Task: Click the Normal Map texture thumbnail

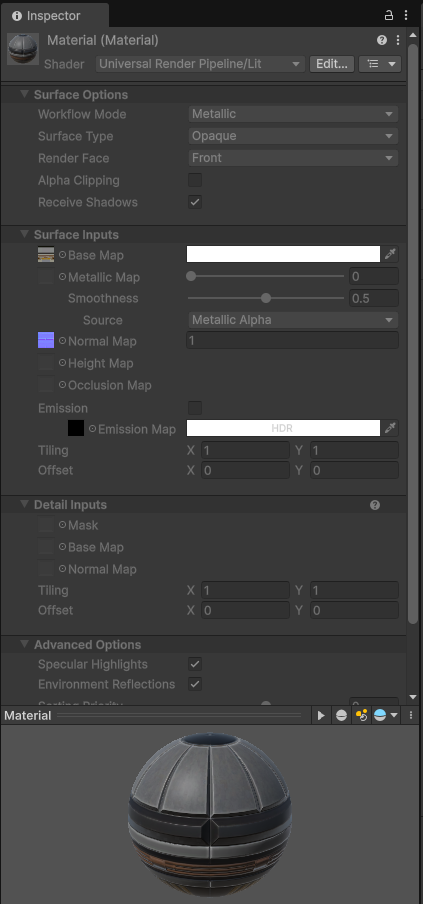Action: point(46,341)
